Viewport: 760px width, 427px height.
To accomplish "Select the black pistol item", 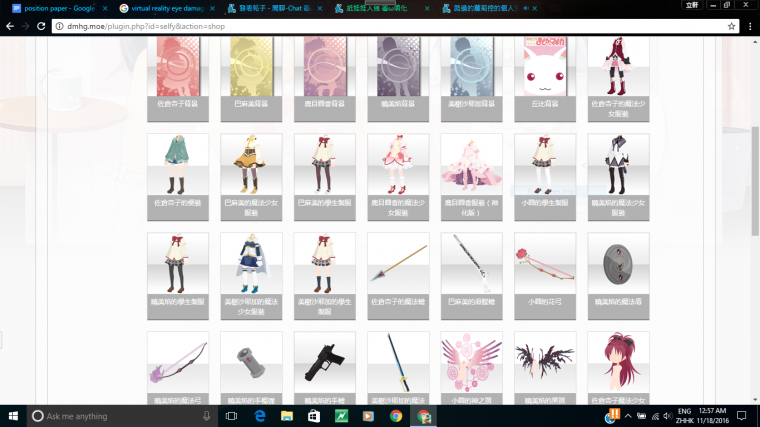I will pyautogui.click(x=325, y=368).
